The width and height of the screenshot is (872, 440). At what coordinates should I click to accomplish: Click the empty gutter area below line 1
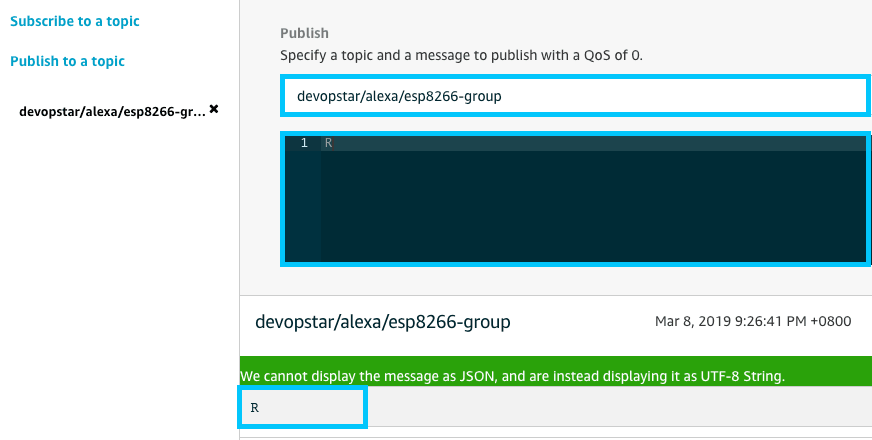[x=302, y=210]
